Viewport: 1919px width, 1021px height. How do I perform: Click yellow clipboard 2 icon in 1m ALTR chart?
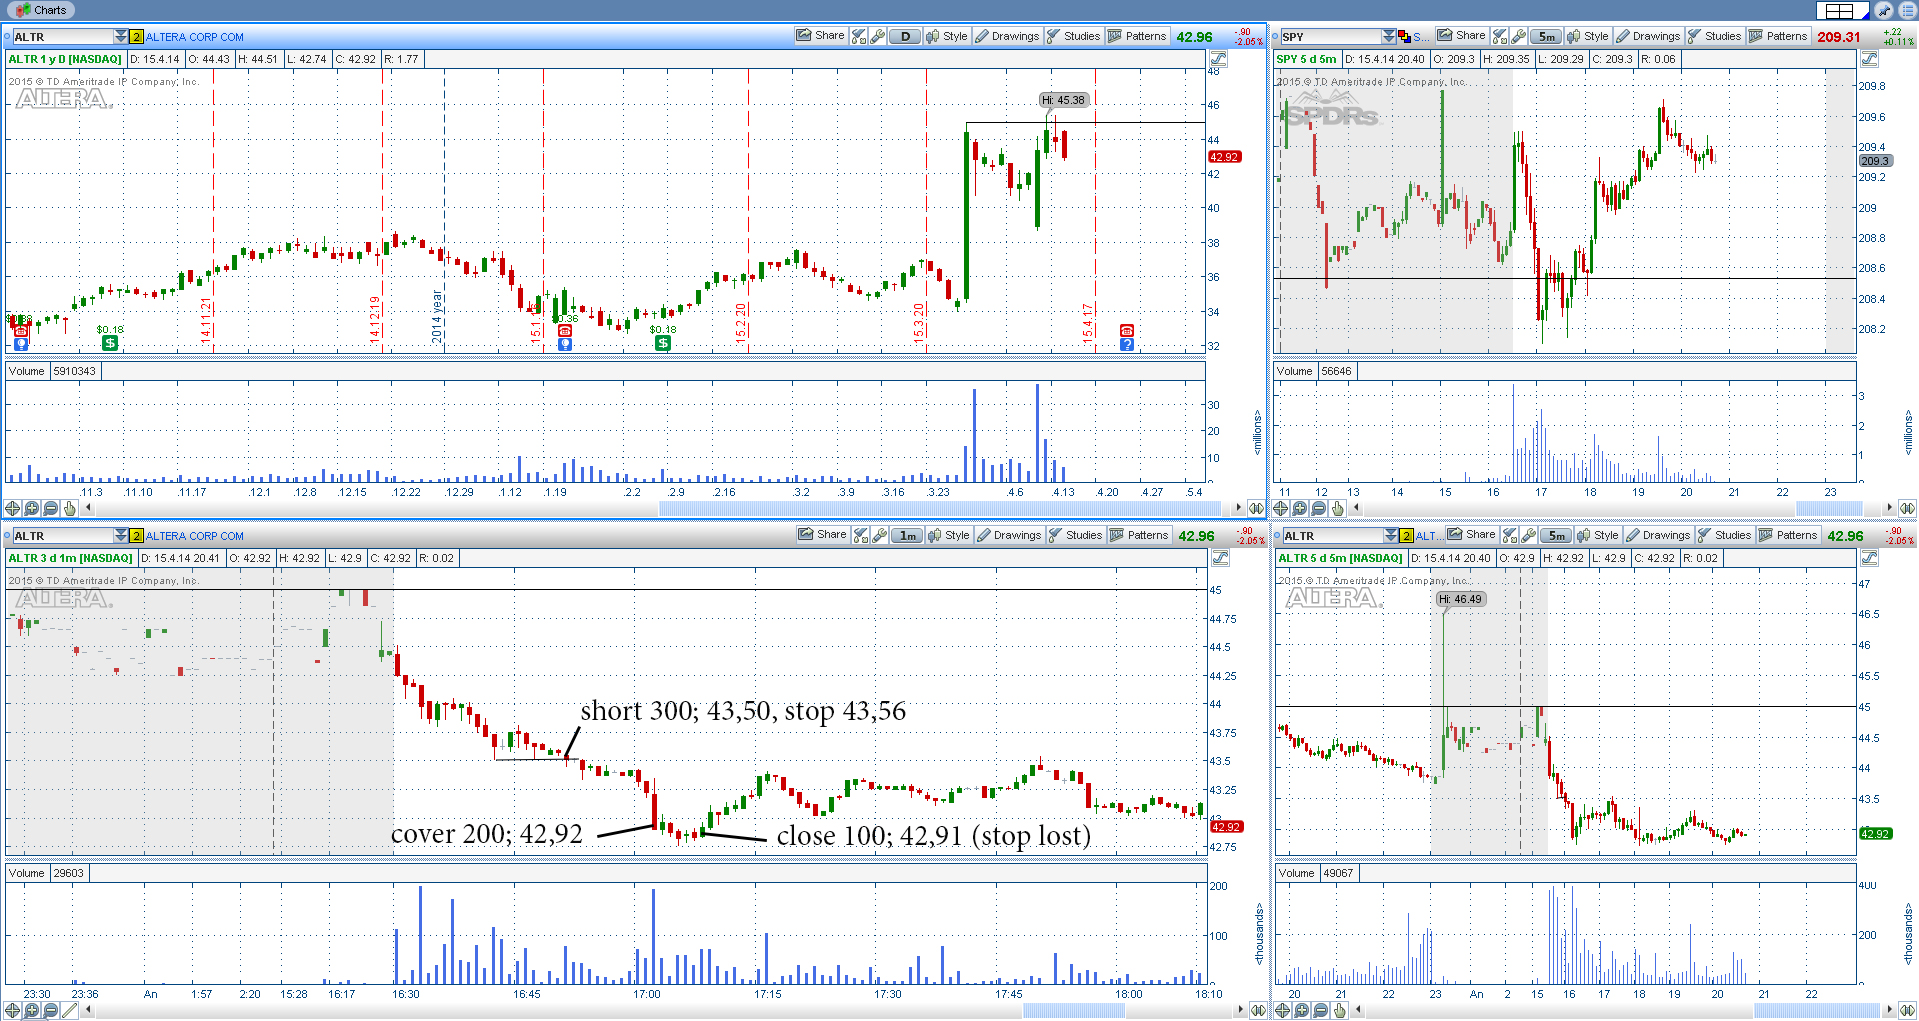coord(137,535)
